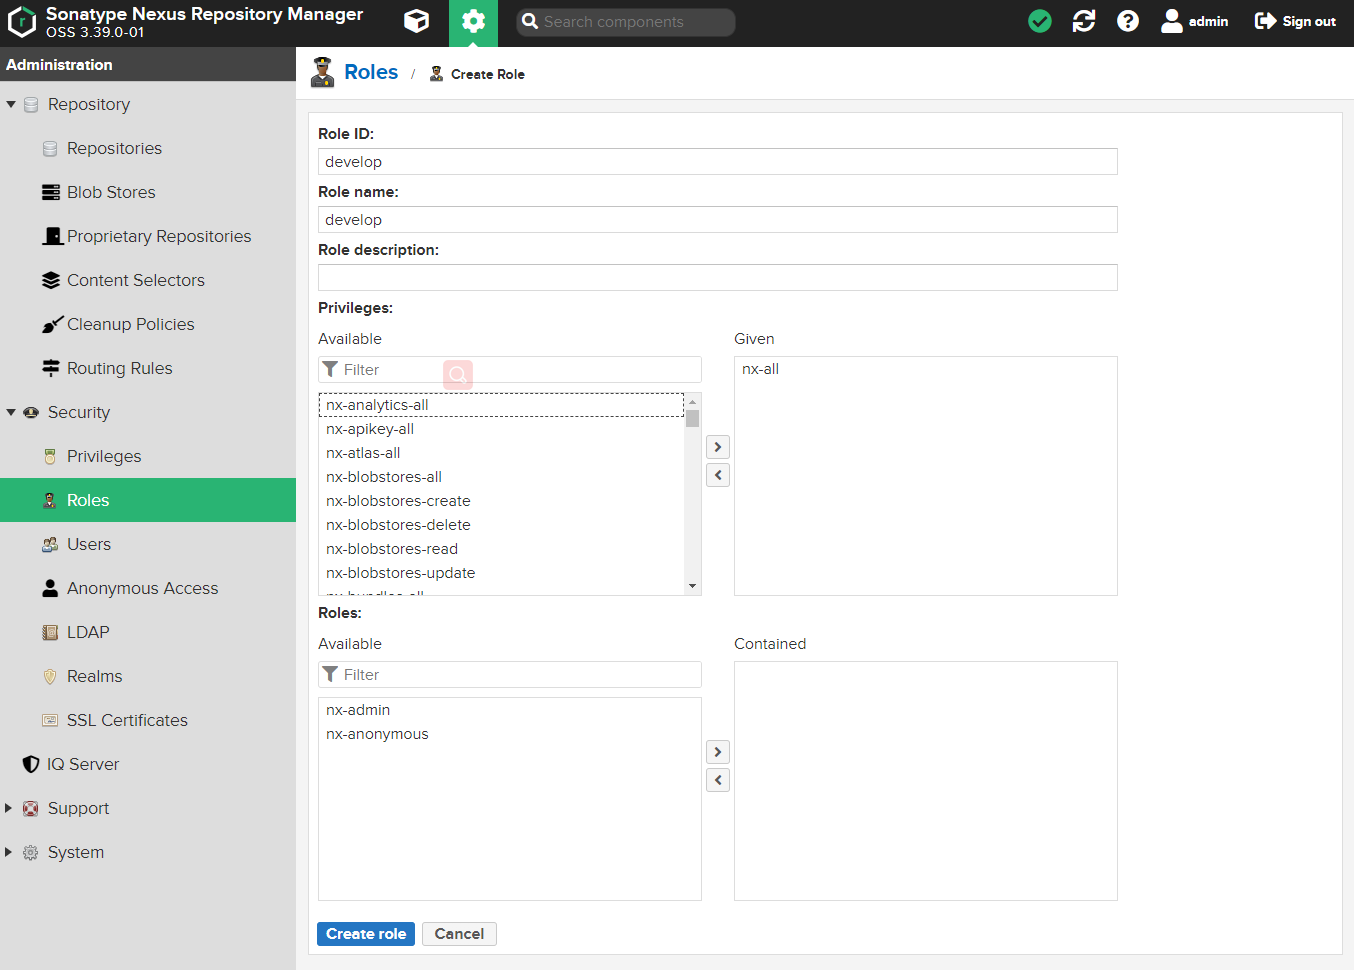The width and height of the screenshot is (1354, 970).
Task: Open Users in the sidebar
Action: [148, 544]
